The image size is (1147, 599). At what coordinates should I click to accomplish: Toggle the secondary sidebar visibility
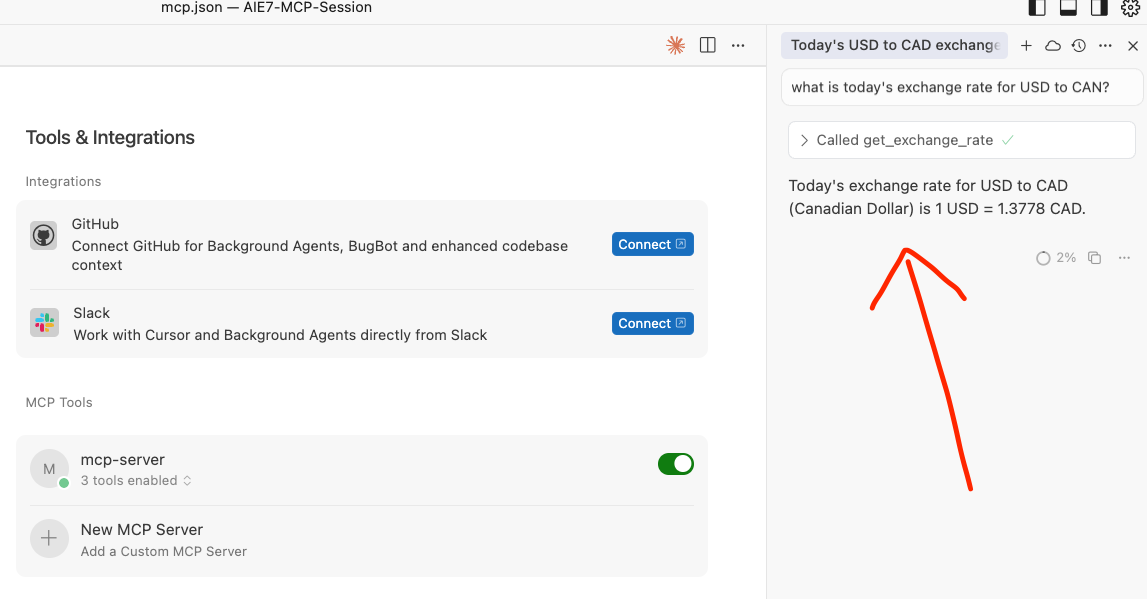click(1098, 8)
